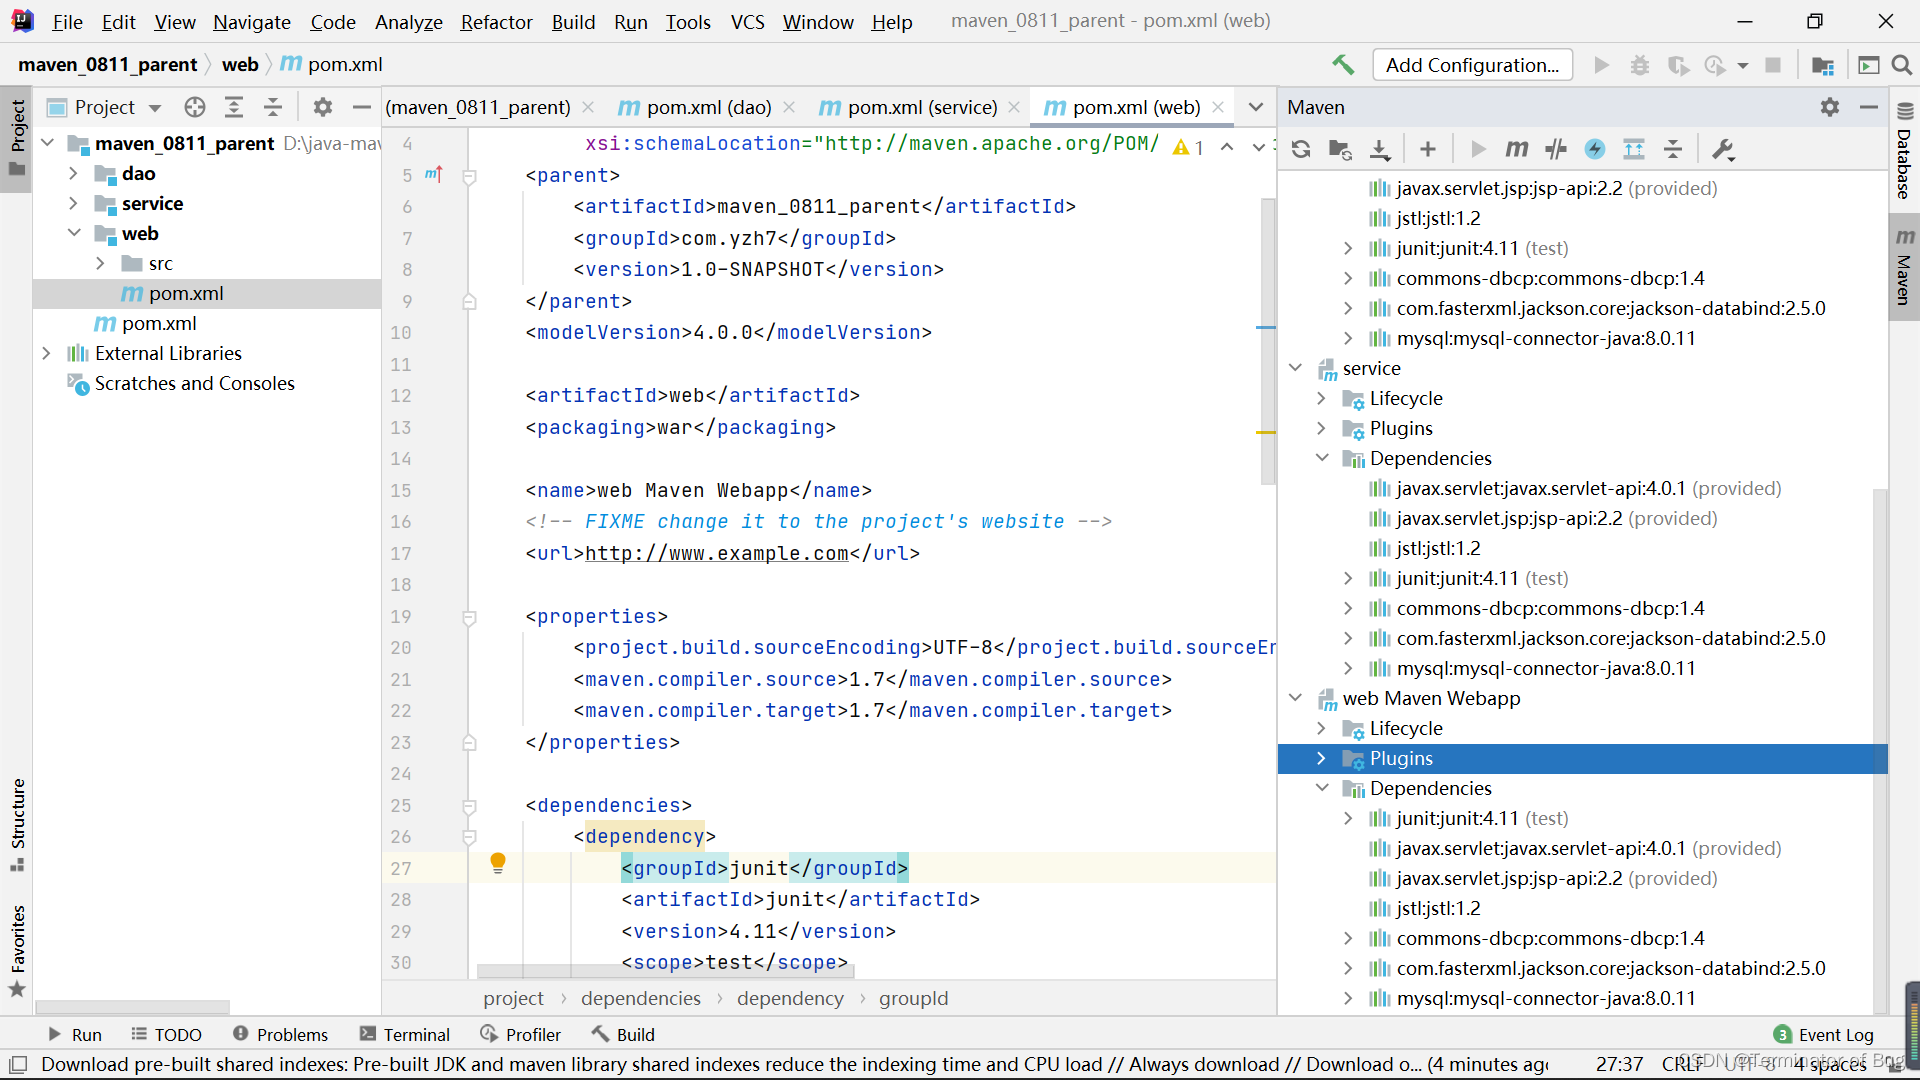Click Download Sources and Documentation icon
1920x1080 pixels.
[x=1380, y=149]
